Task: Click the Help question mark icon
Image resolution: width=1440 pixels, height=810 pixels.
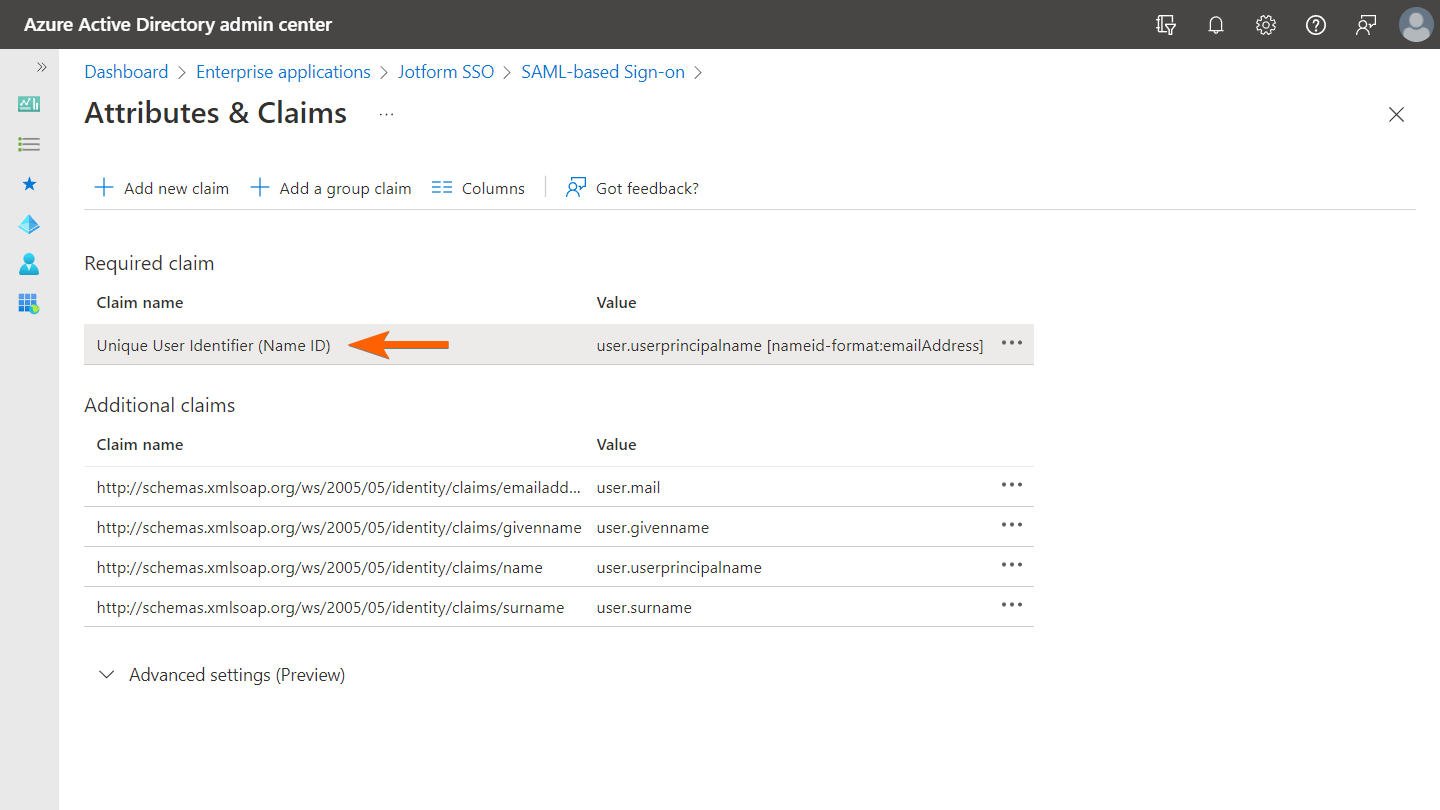Action: coord(1316,25)
